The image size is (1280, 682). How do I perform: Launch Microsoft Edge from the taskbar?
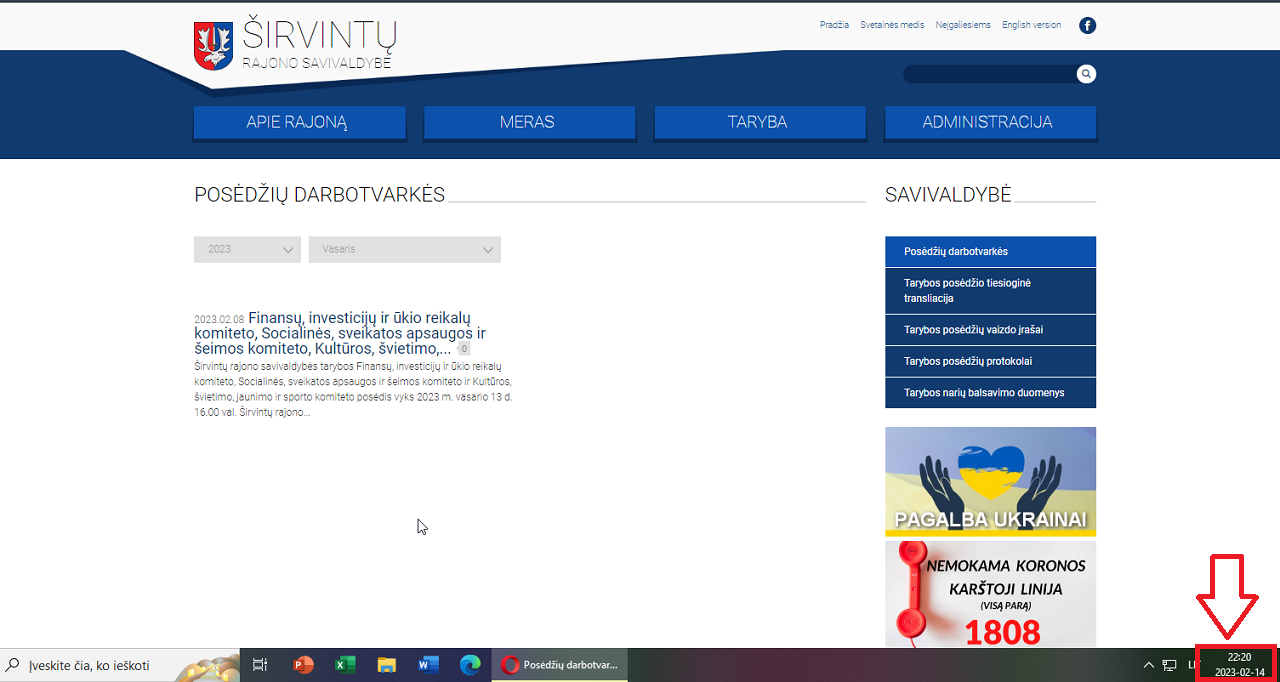[x=470, y=665]
